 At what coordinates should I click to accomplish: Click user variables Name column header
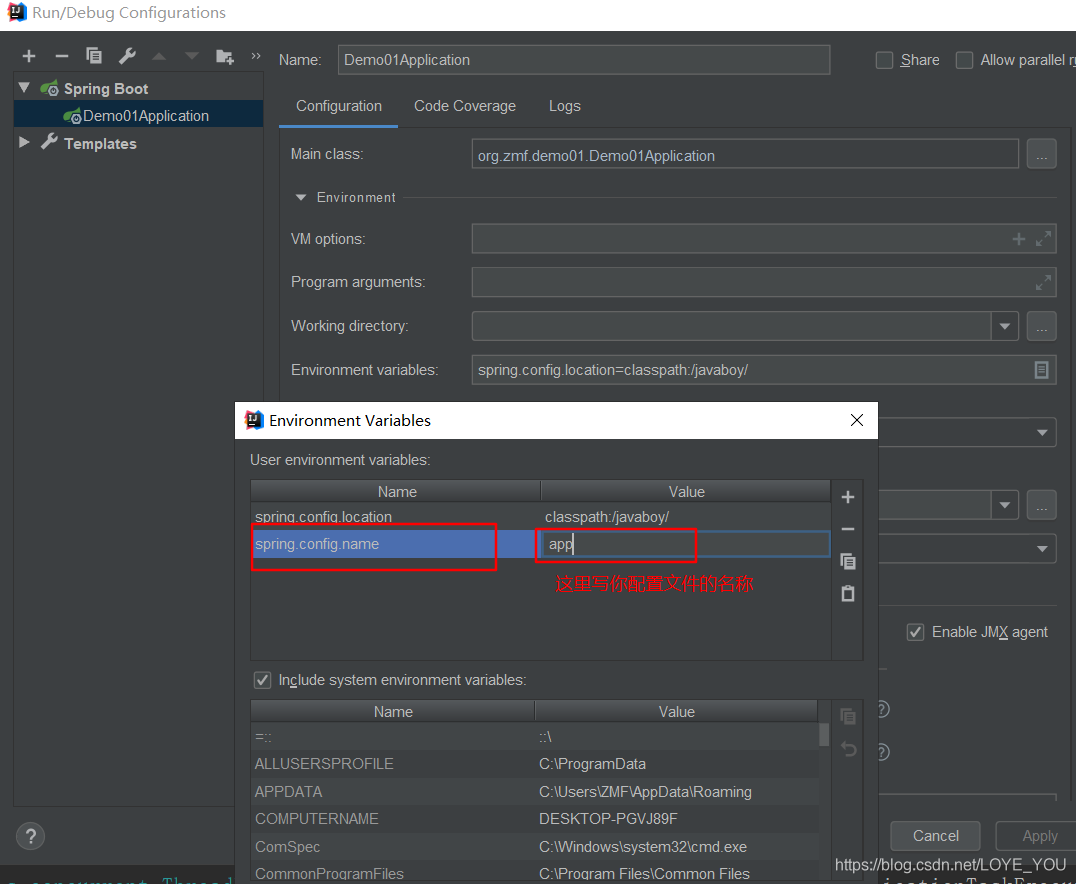pyautogui.click(x=396, y=491)
